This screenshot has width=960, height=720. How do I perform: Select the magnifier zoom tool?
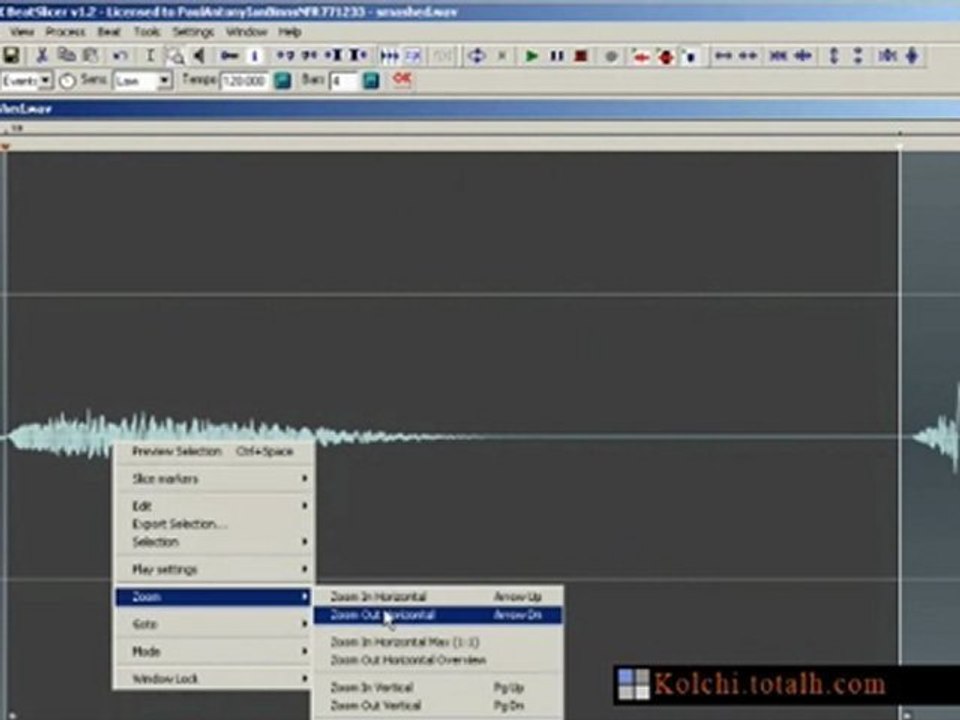(175, 56)
